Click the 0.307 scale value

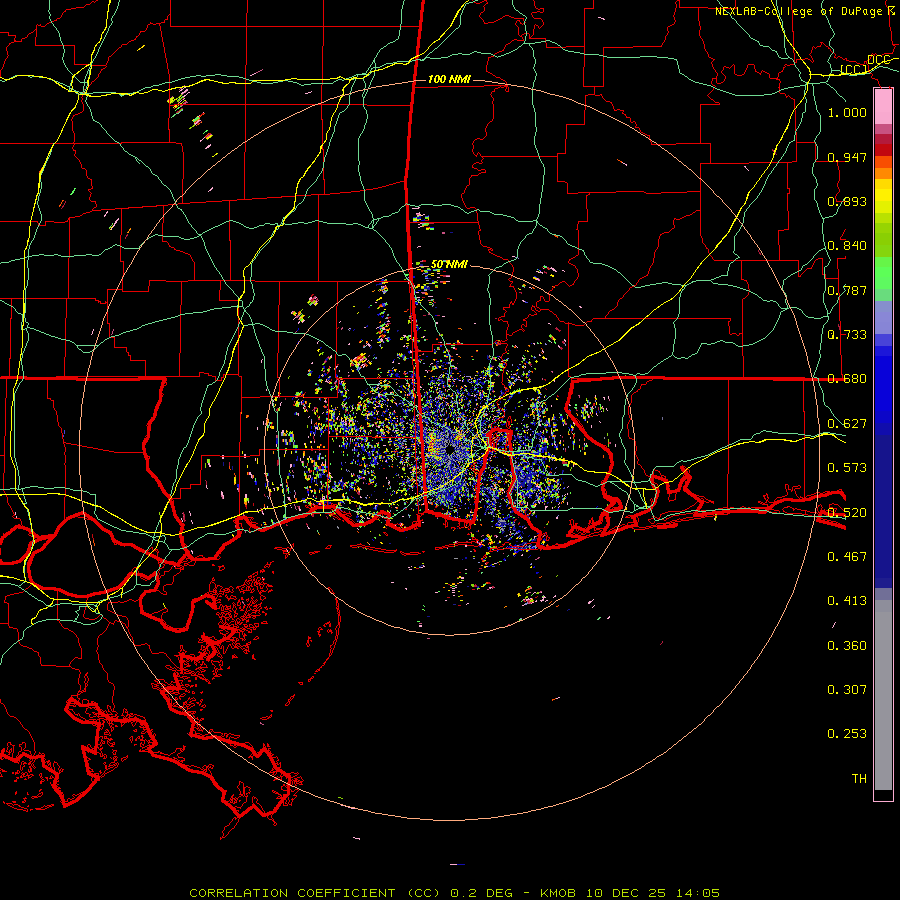[847, 690]
